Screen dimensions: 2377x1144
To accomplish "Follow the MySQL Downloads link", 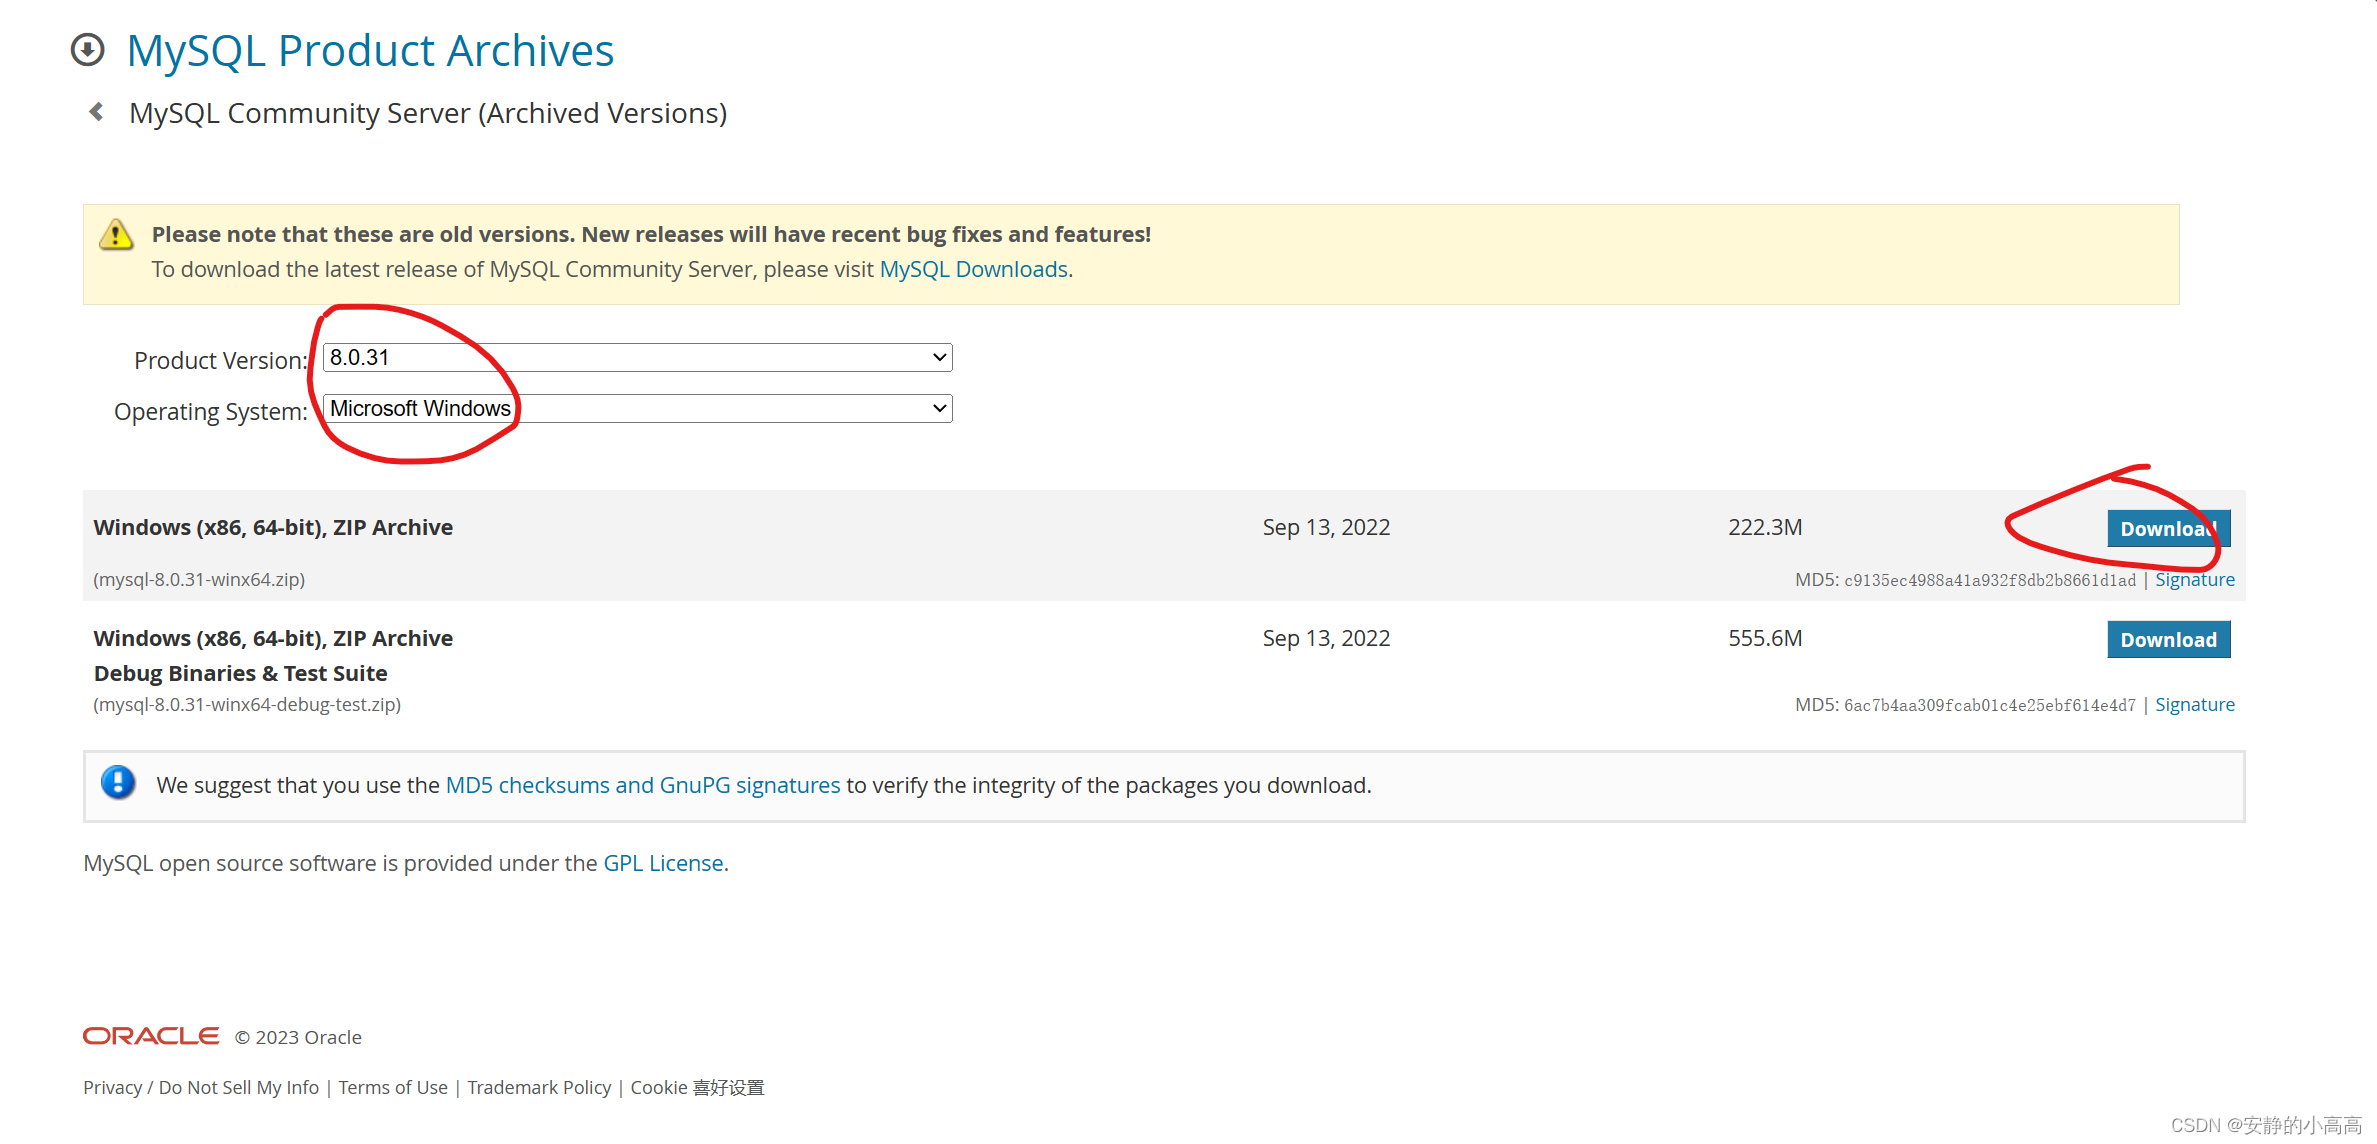I will (973, 270).
